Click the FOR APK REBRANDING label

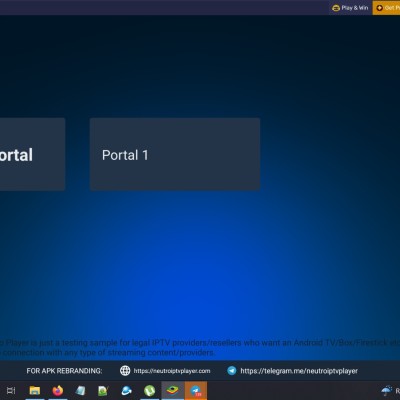point(64,371)
